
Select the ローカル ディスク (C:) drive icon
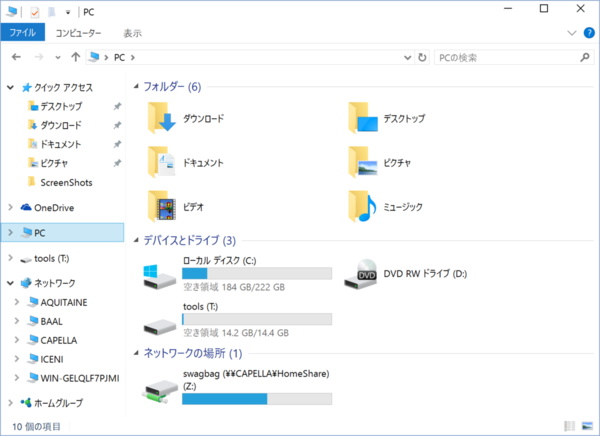pos(160,276)
